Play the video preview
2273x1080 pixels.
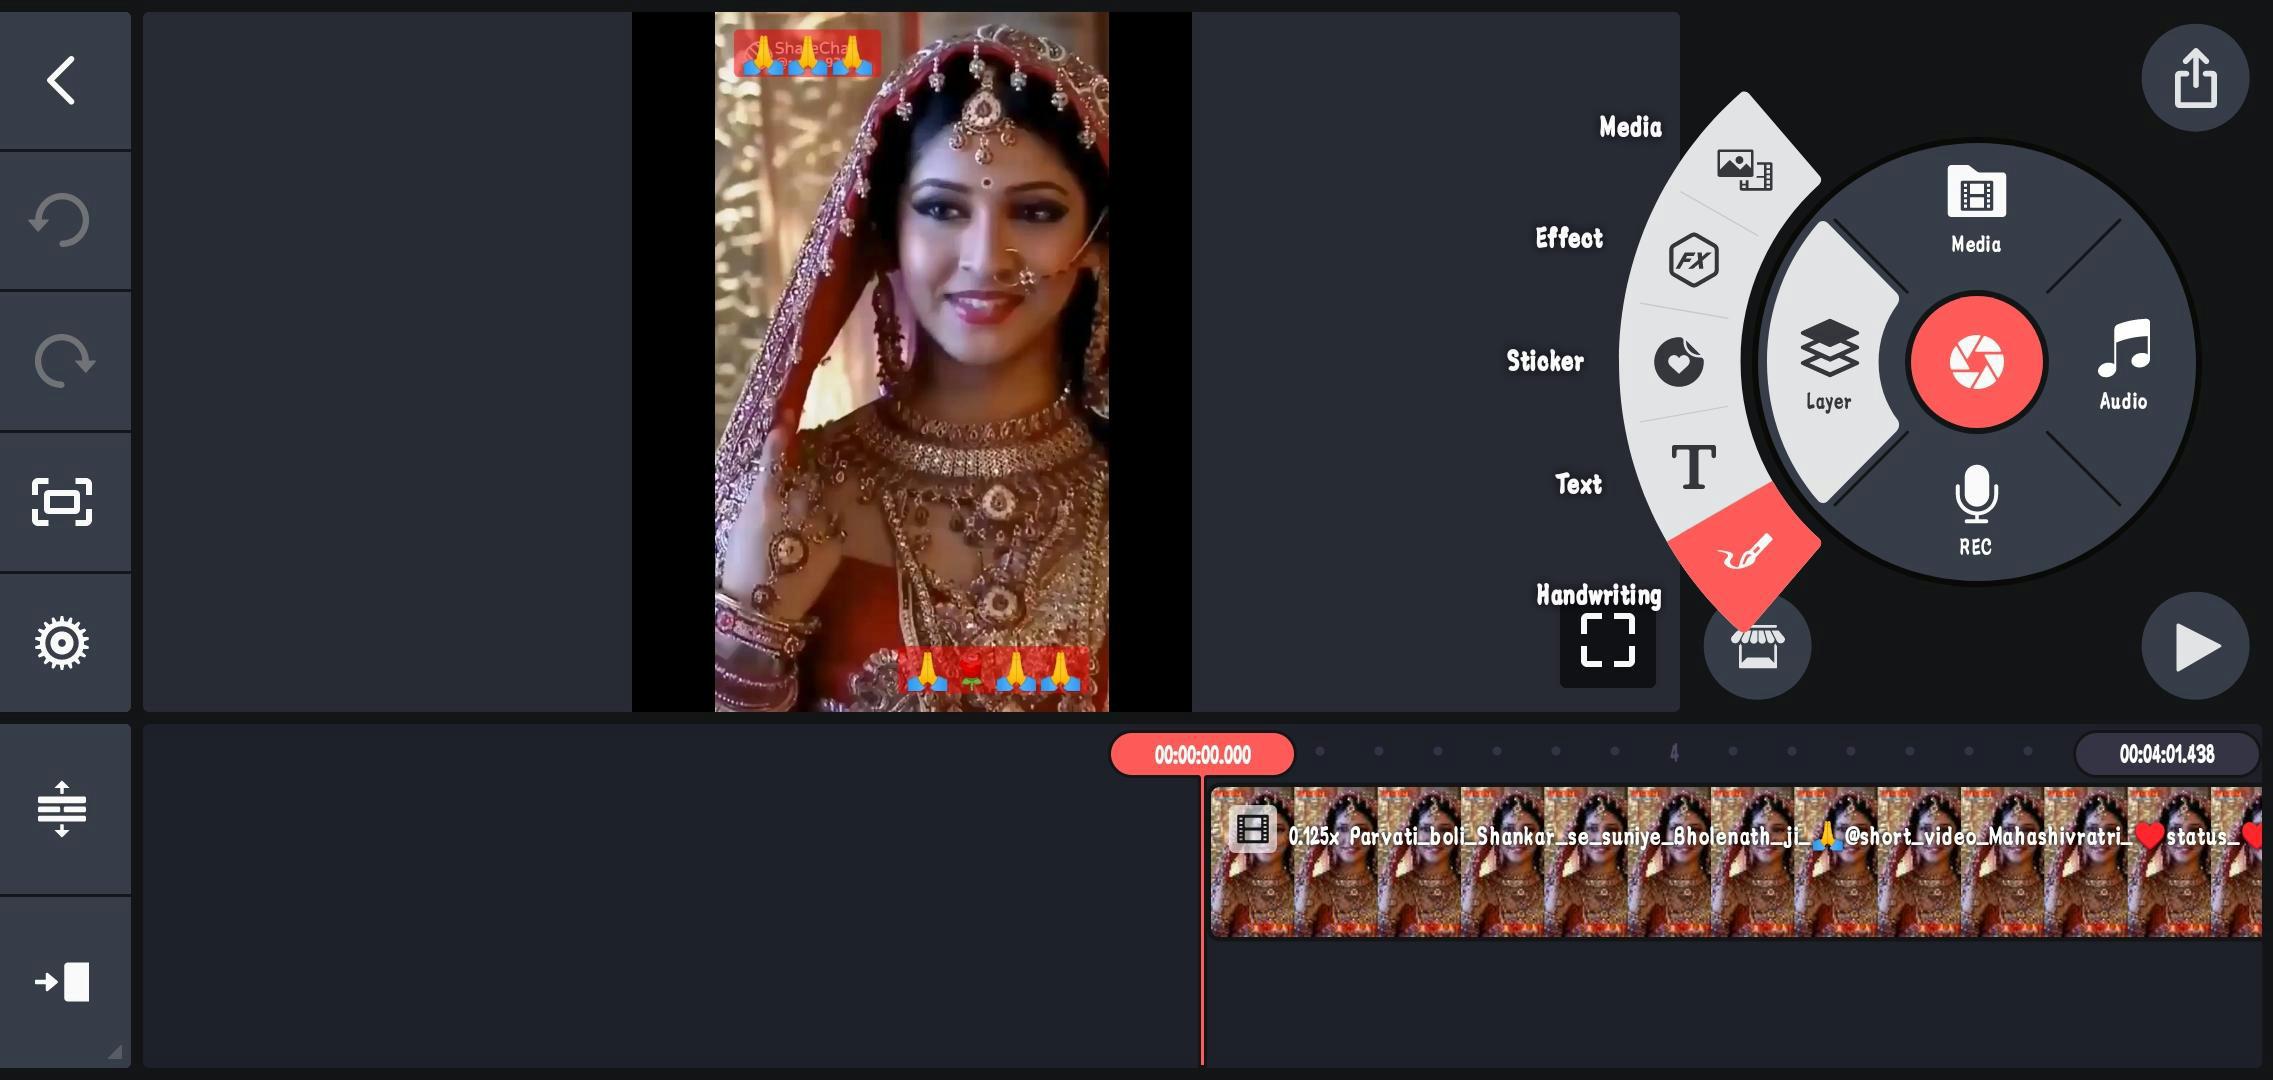(x=2195, y=647)
